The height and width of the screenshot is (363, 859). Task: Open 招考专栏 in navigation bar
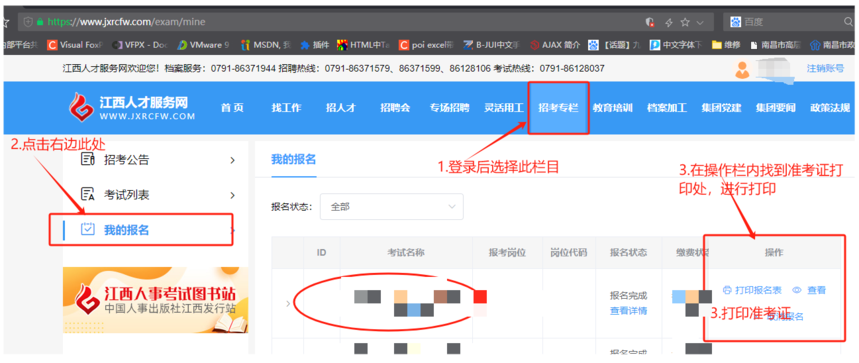(x=558, y=108)
